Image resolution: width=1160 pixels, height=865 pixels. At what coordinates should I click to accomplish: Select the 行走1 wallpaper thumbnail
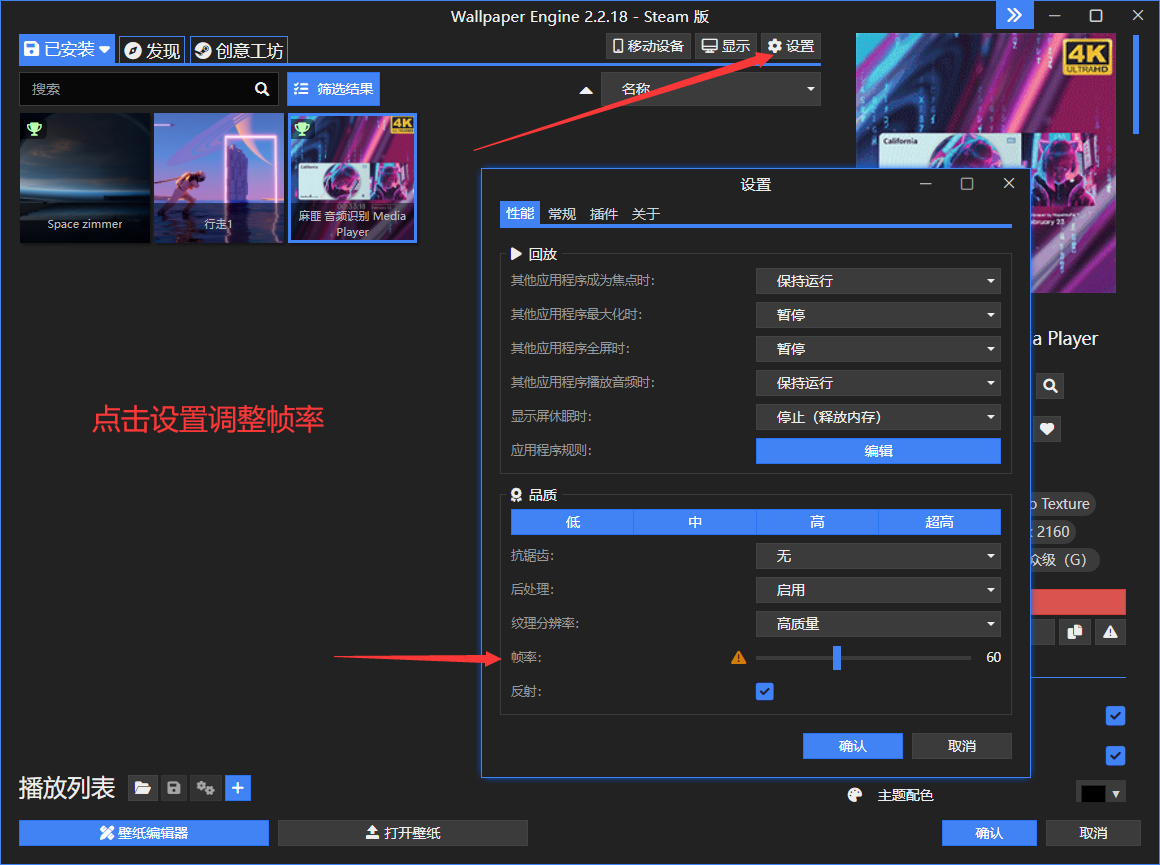tap(219, 178)
